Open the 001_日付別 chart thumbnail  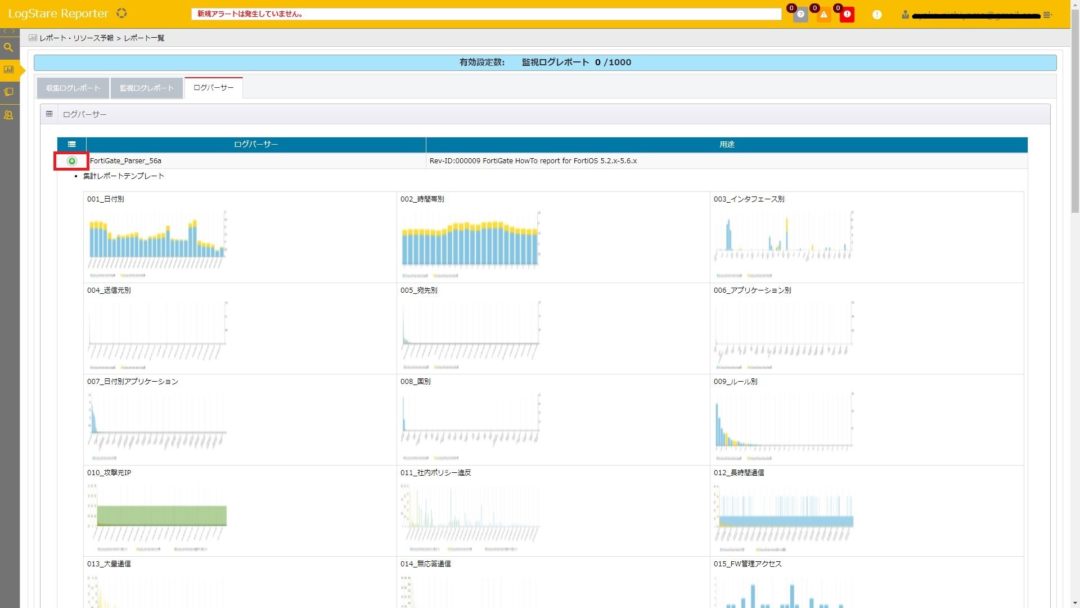[157, 243]
